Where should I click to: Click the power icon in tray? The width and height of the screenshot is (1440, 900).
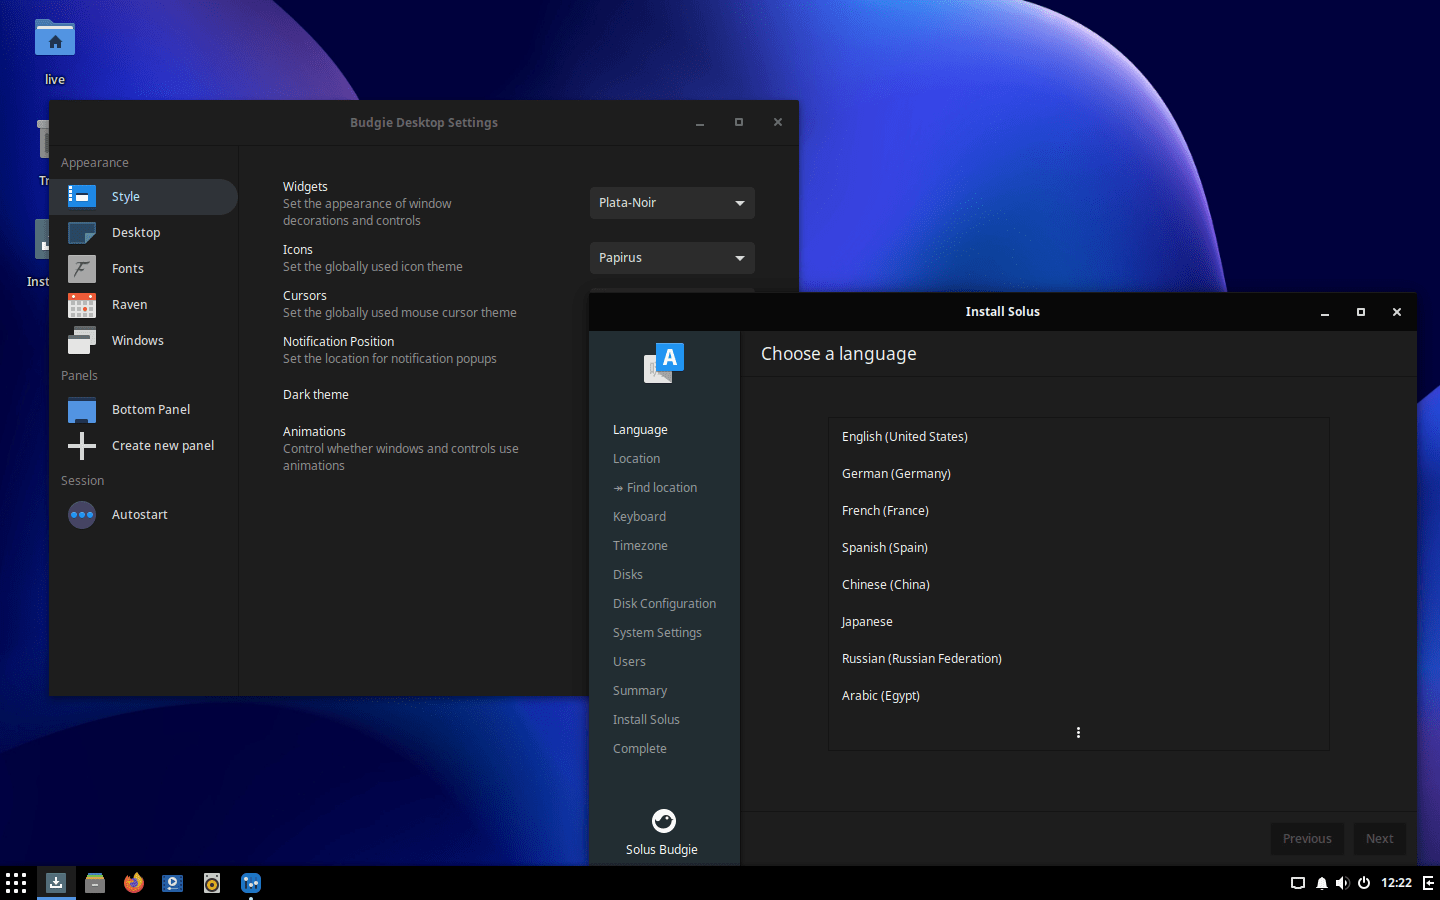tap(1363, 883)
